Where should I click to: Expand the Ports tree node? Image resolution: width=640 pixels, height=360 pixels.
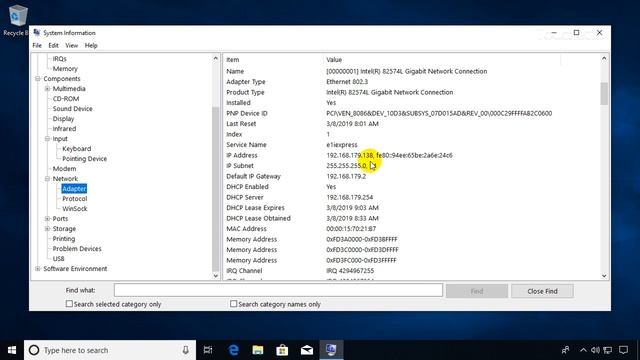(47, 219)
